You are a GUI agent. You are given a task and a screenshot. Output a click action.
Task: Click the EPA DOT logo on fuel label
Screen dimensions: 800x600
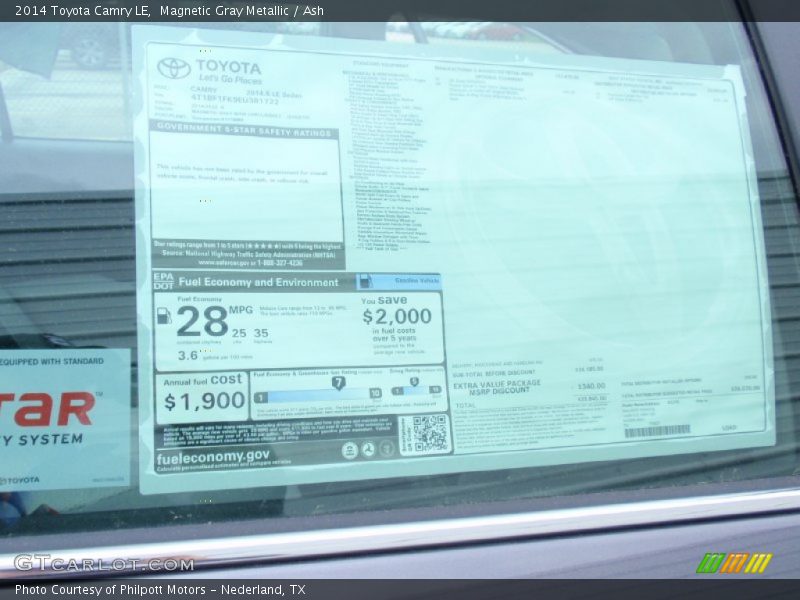162,280
